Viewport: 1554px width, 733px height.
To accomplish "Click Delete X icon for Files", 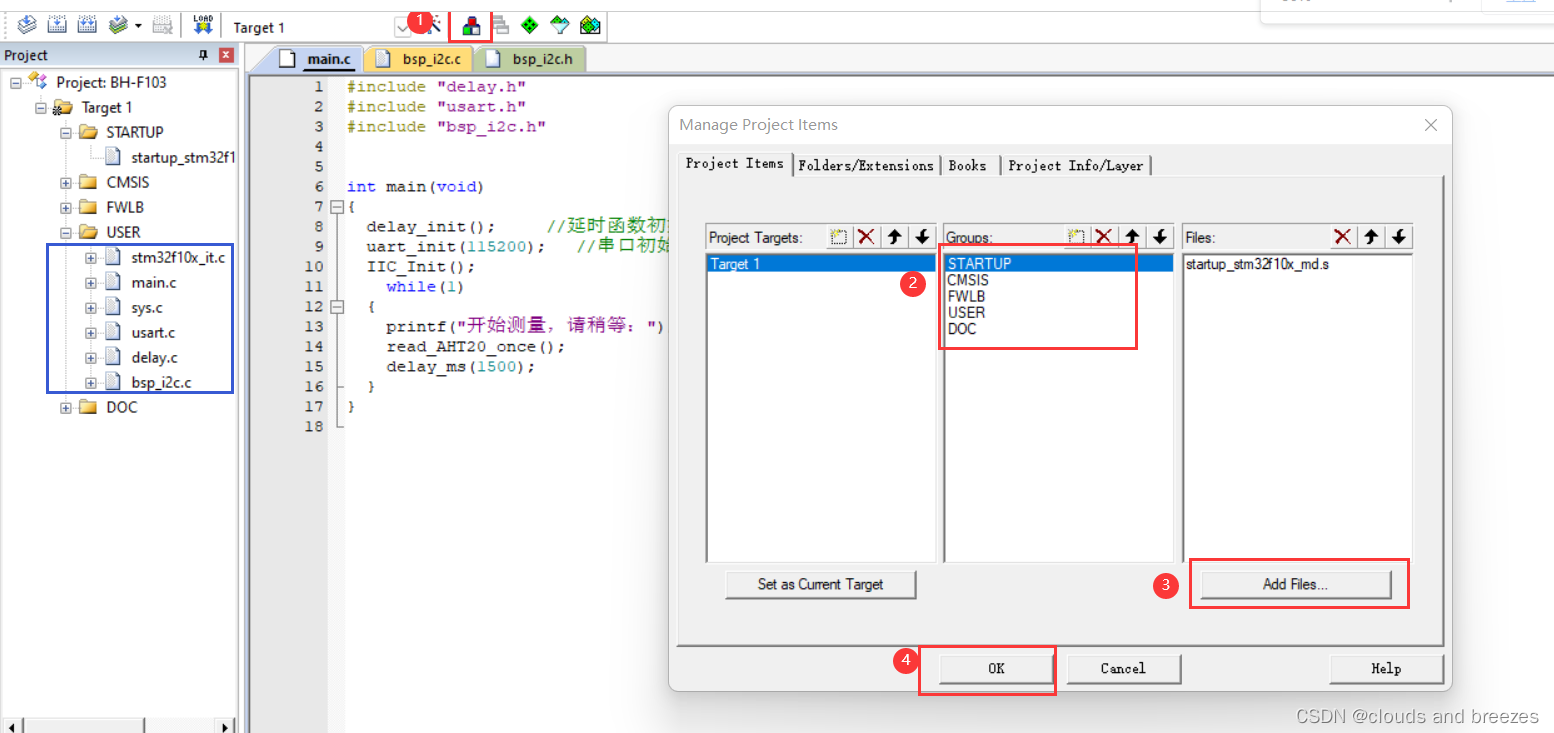I will (1343, 237).
